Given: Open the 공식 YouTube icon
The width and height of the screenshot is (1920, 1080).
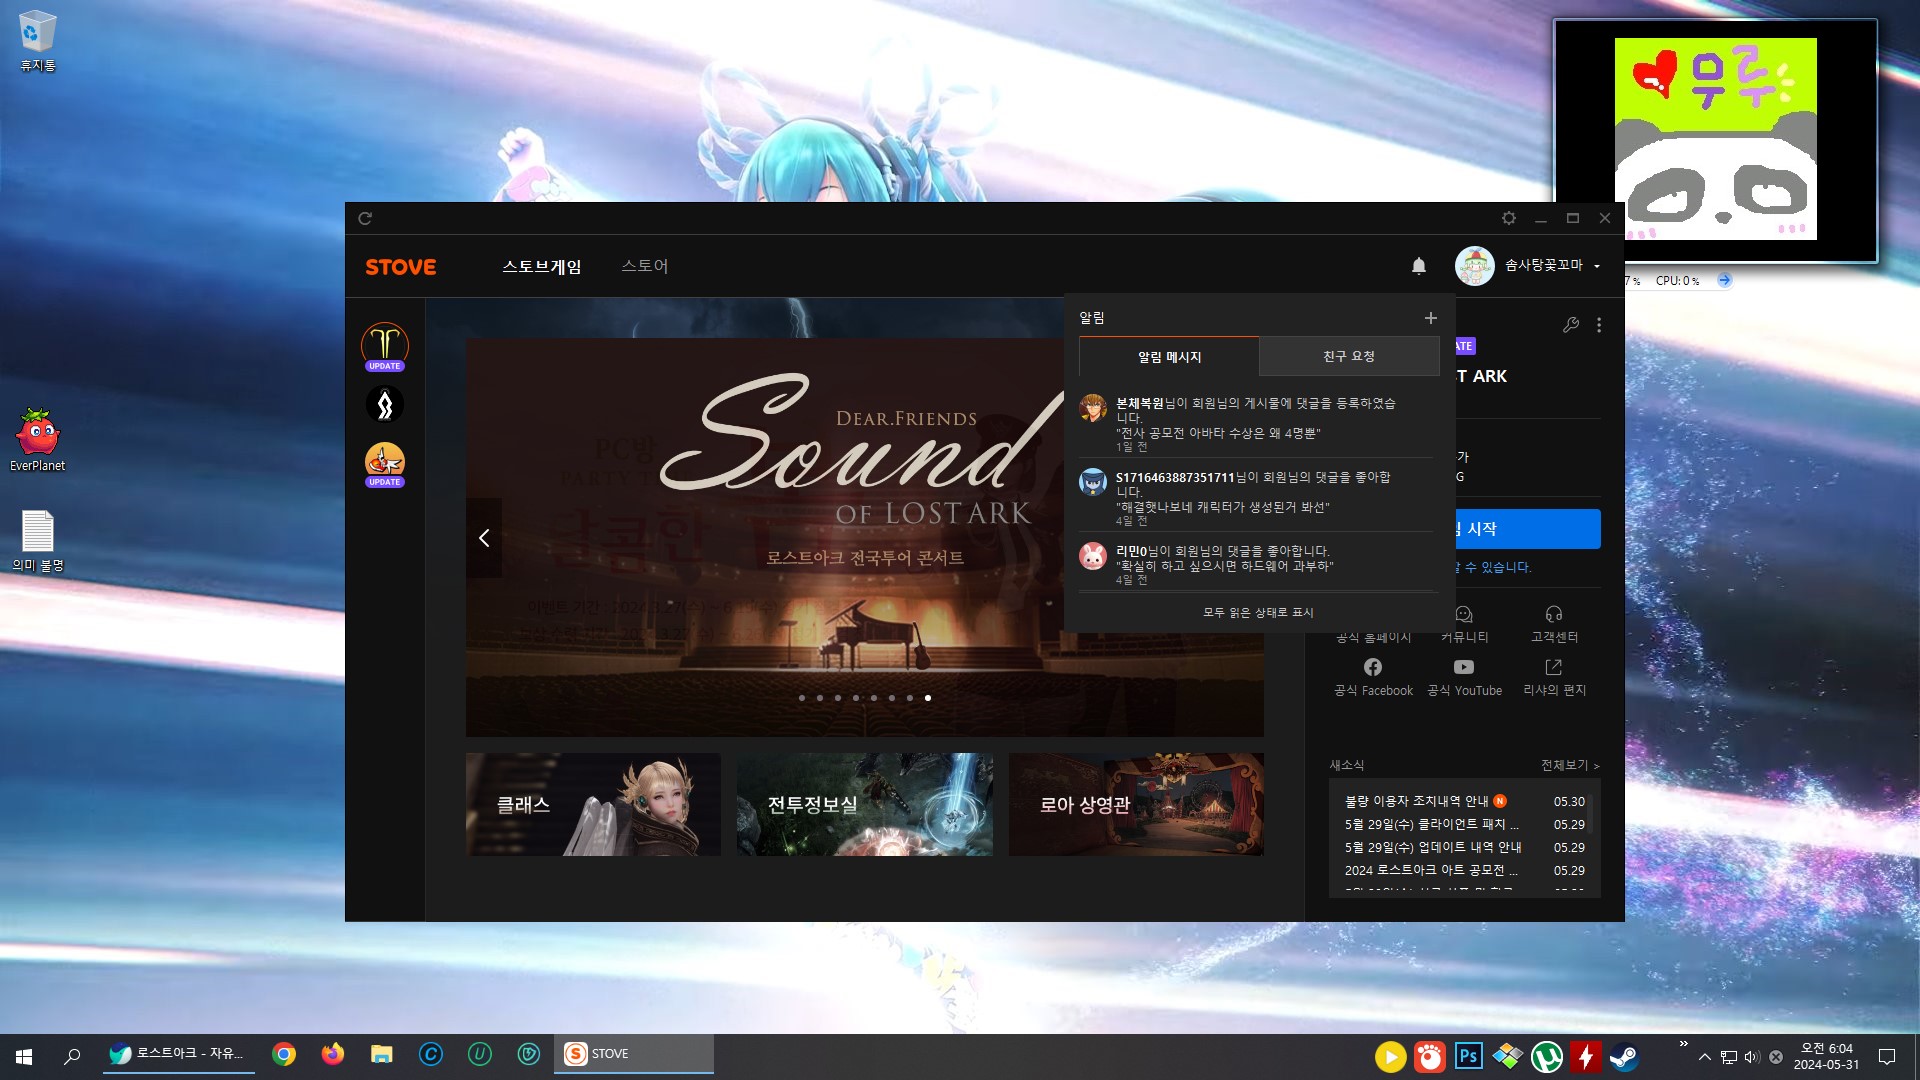Looking at the screenshot, I should tap(1464, 667).
